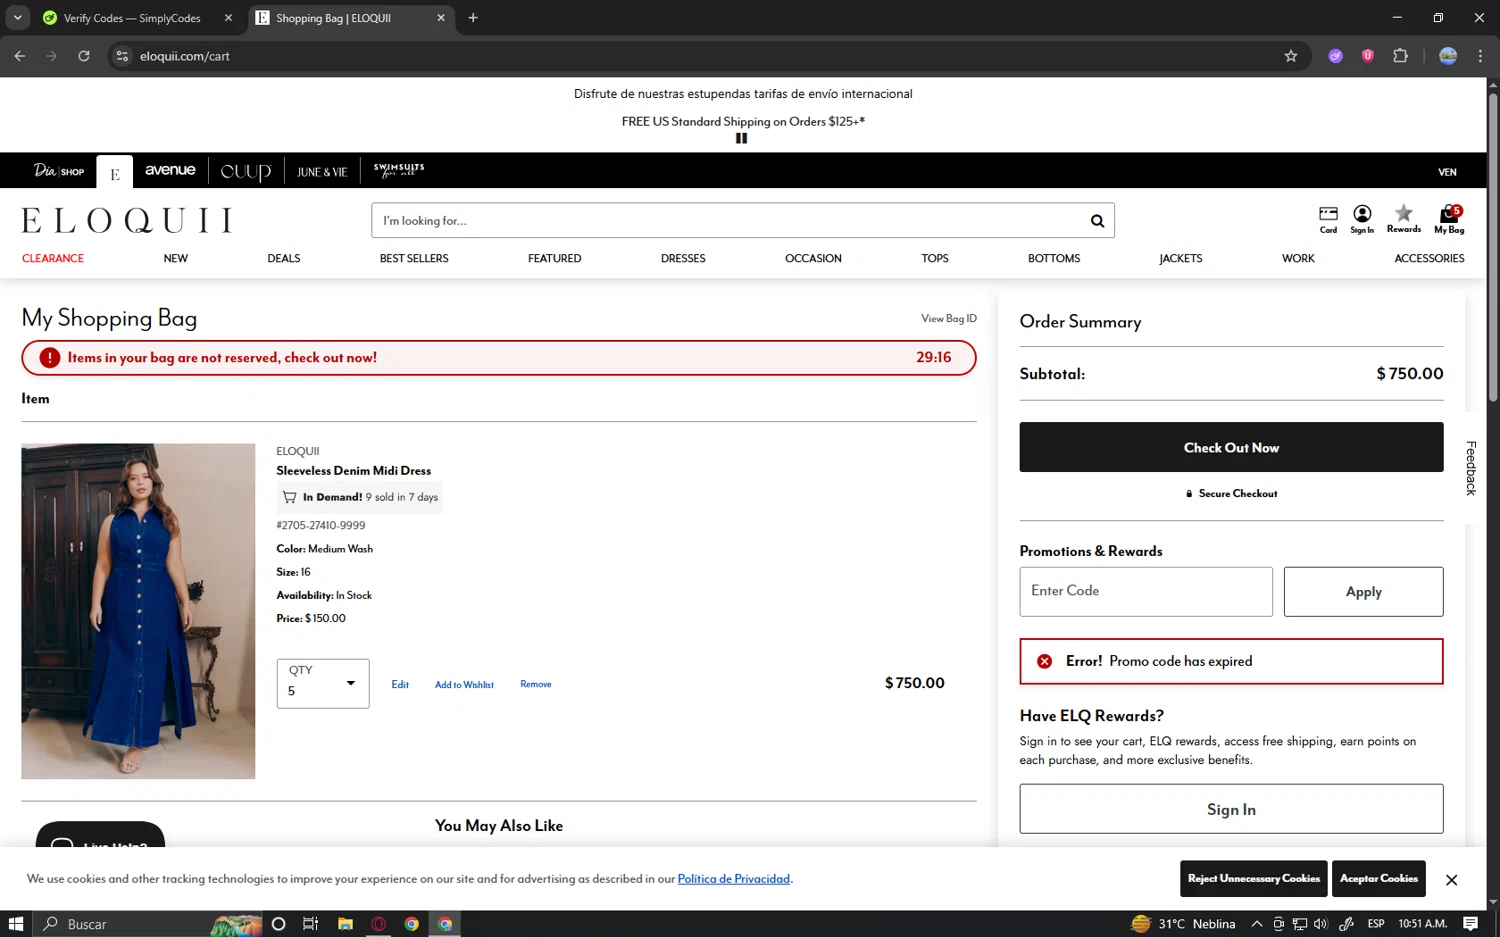The height and width of the screenshot is (937, 1500).
Task: Open the NEW menu
Action: pyautogui.click(x=176, y=258)
